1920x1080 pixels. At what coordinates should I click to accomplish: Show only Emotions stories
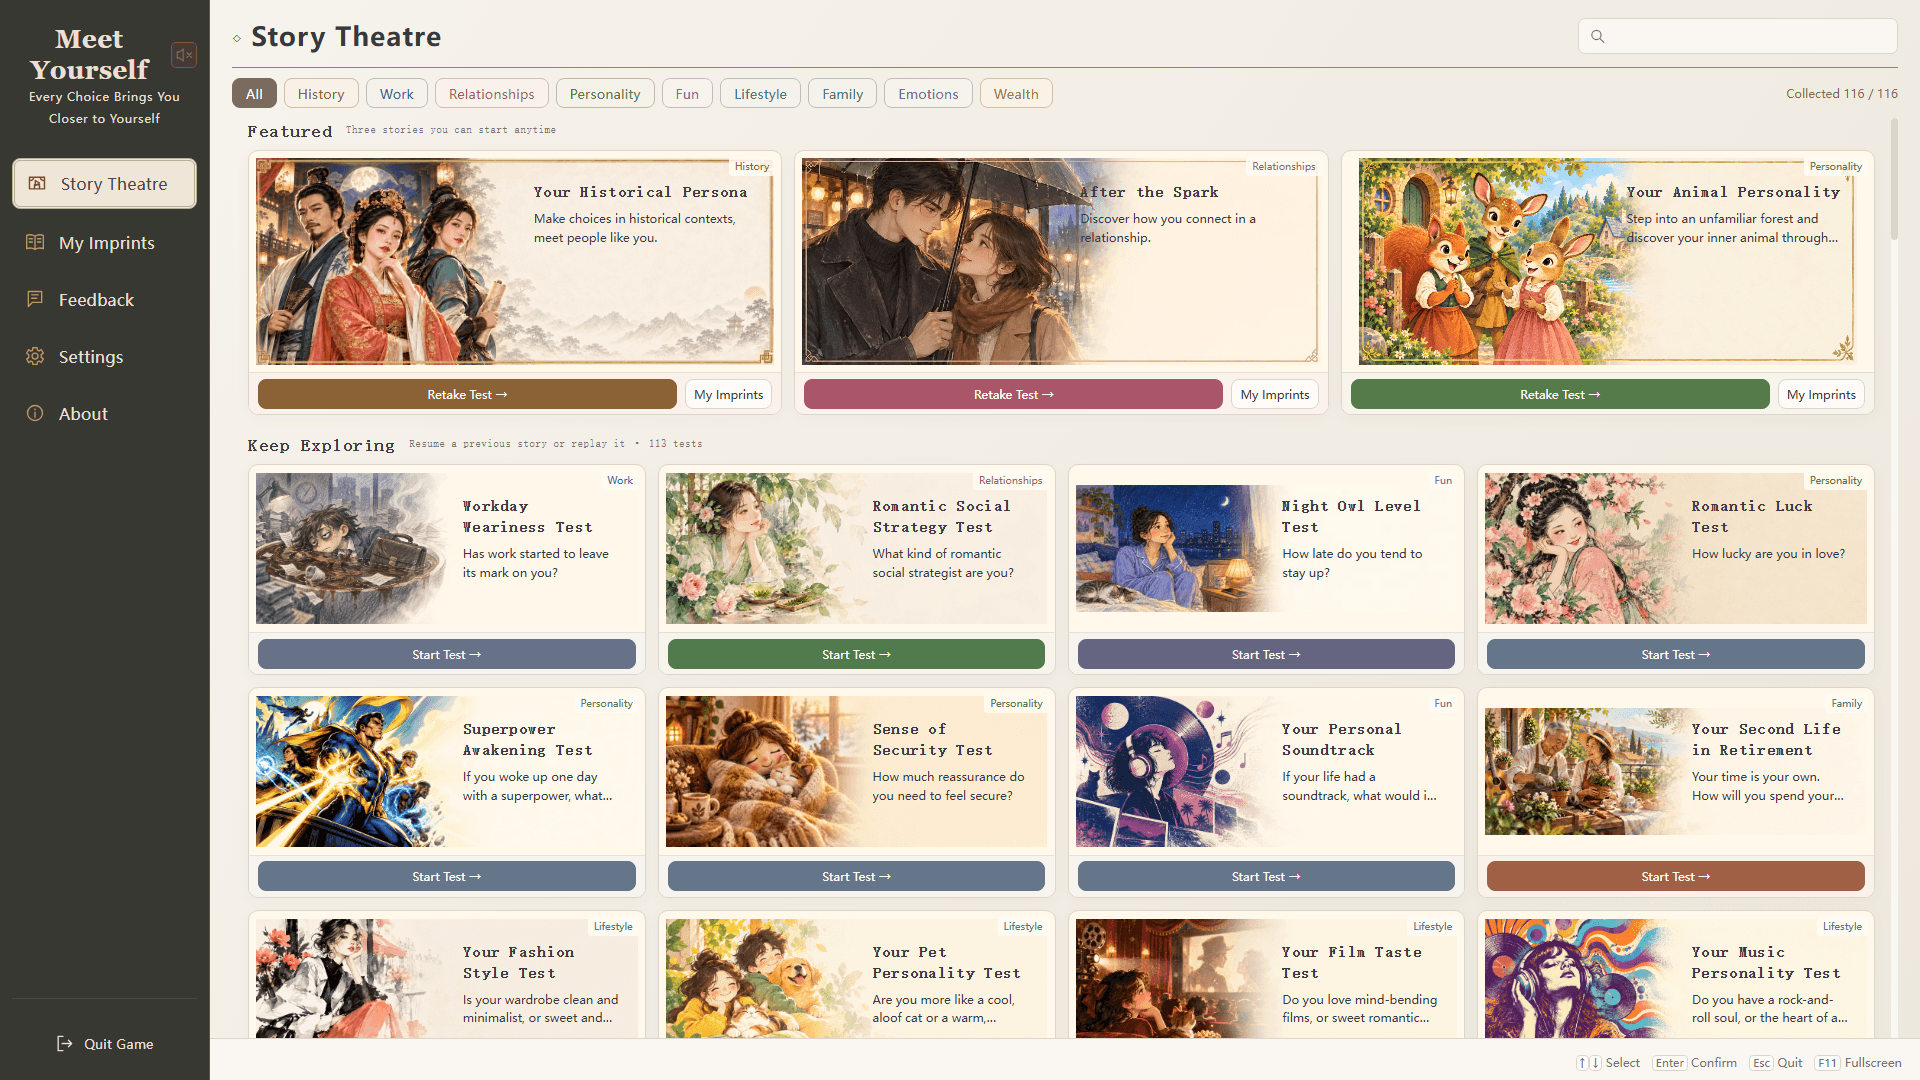[x=928, y=93]
